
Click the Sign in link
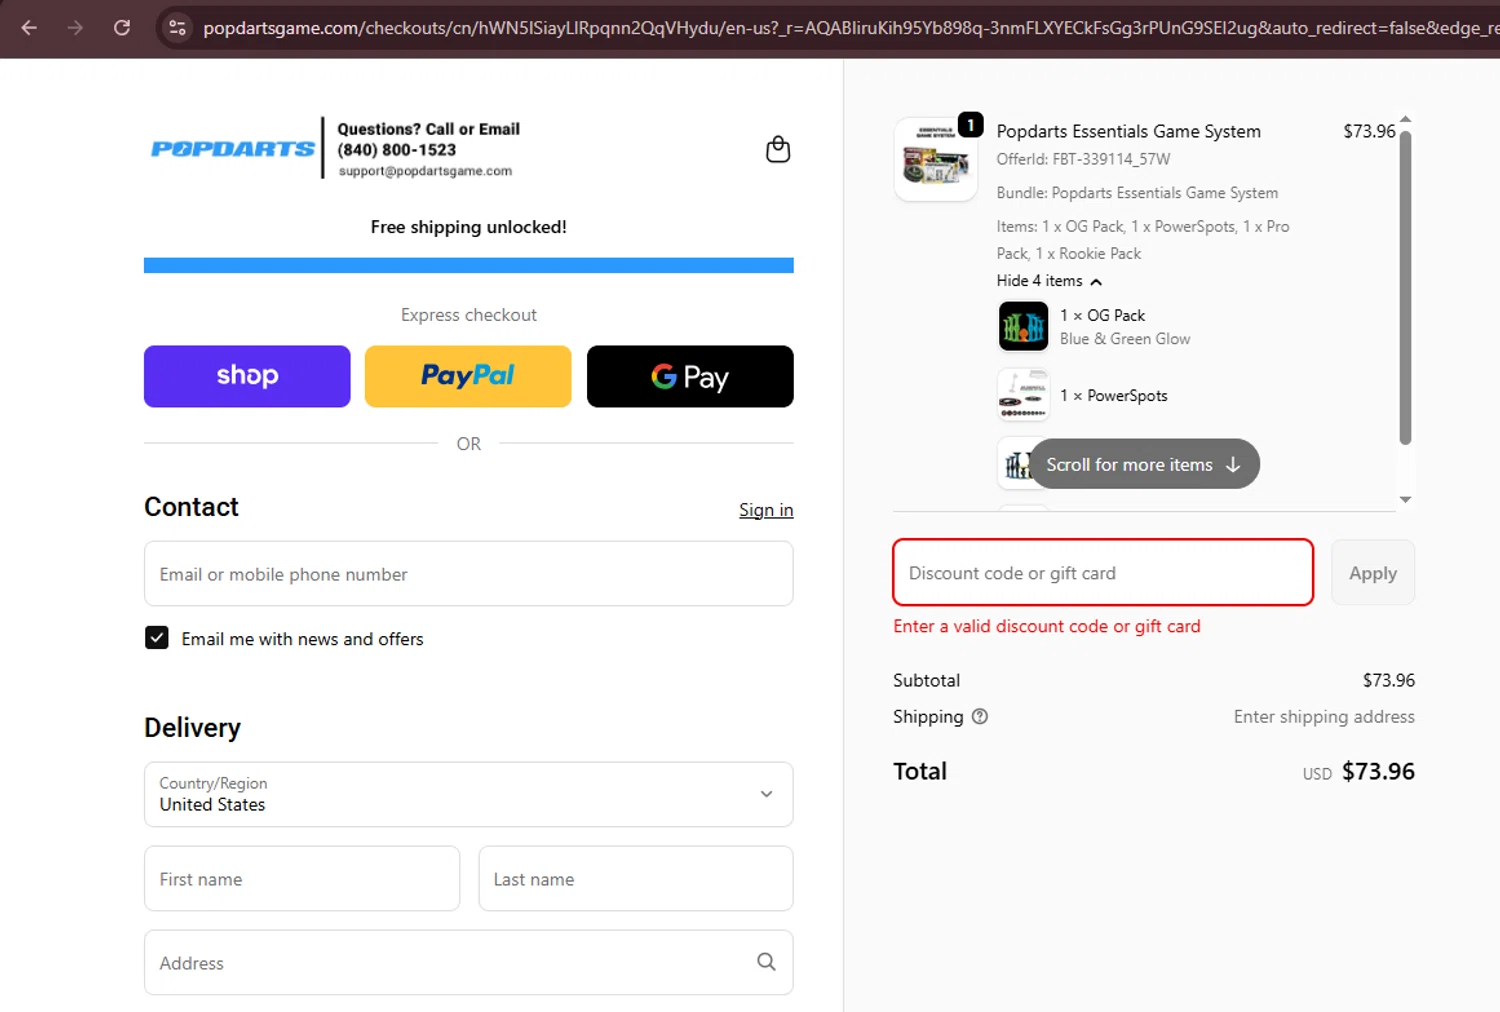pos(766,510)
